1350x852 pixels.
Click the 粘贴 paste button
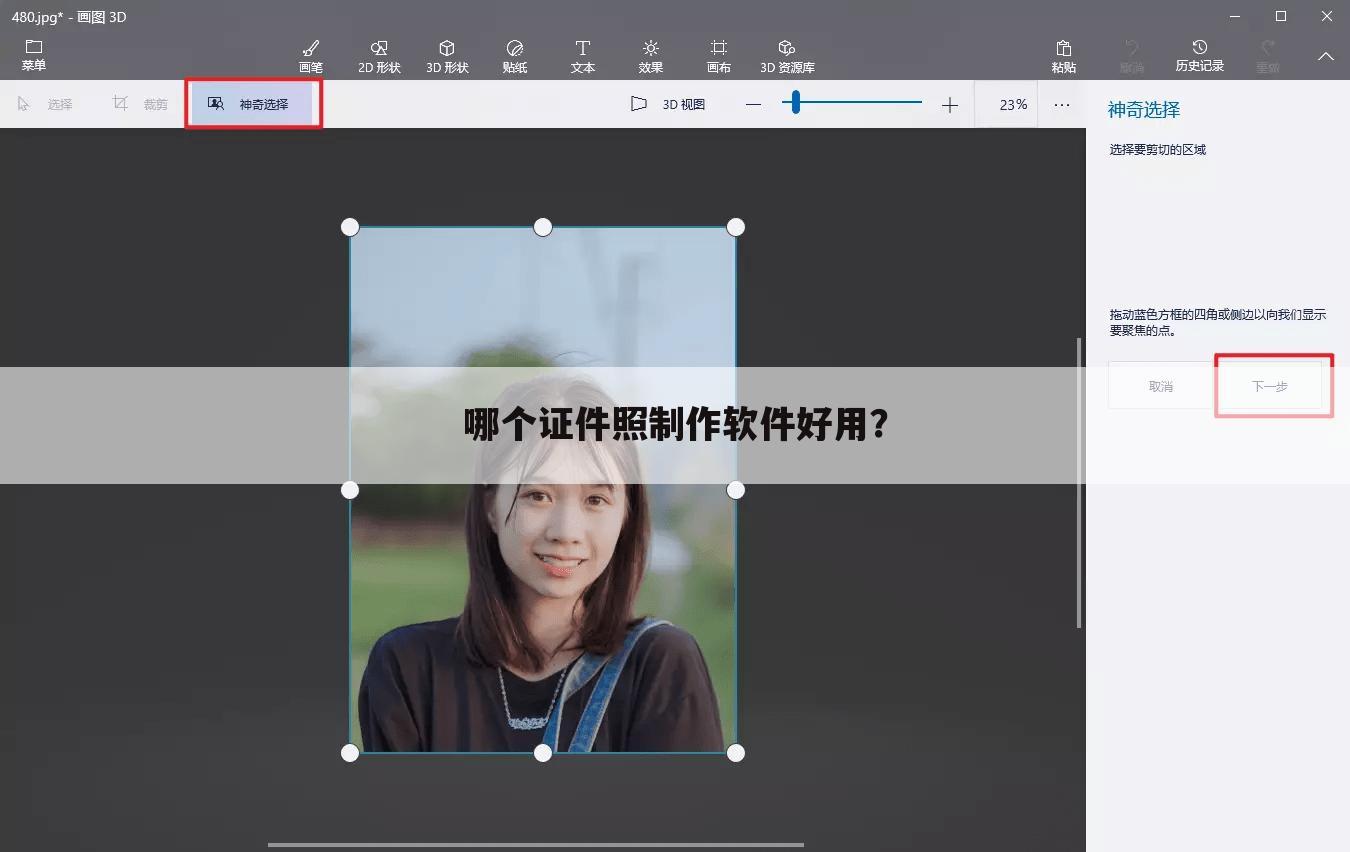1064,56
